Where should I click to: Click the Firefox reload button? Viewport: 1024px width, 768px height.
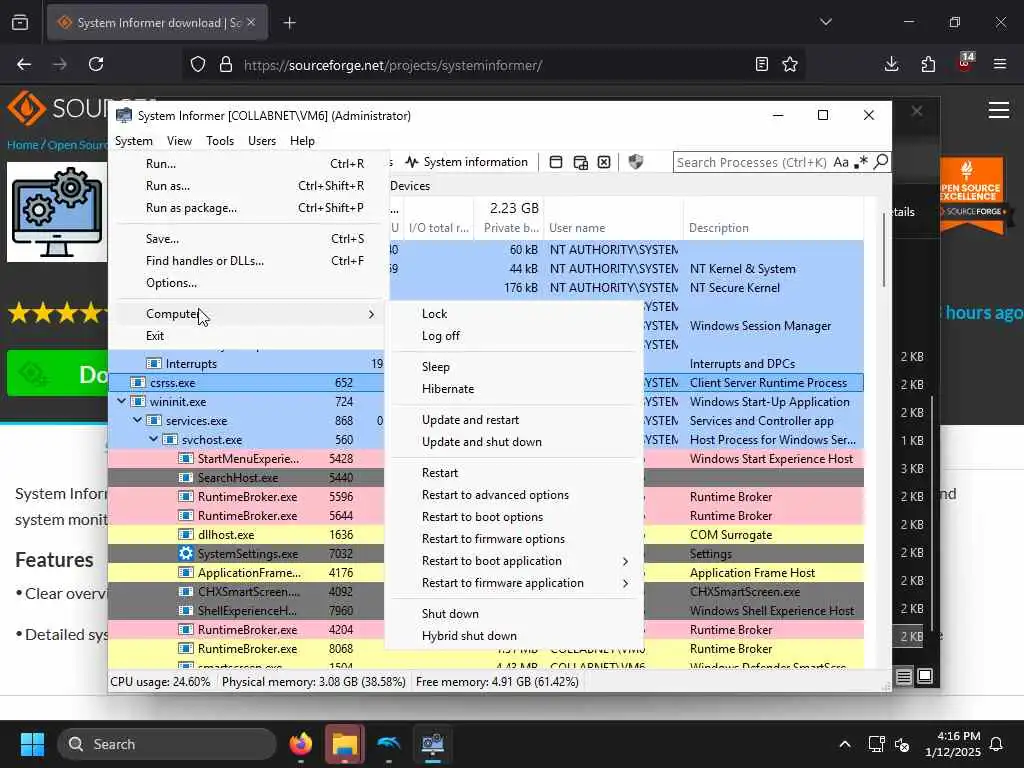(x=96, y=64)
